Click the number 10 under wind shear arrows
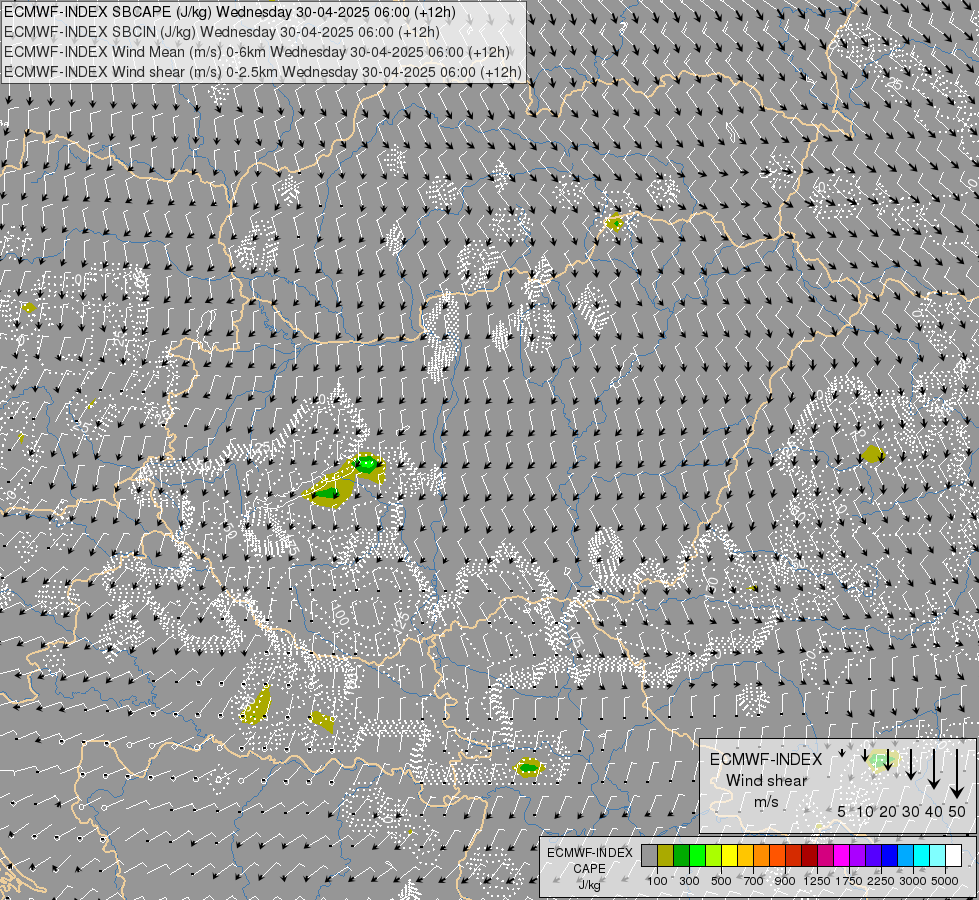Image resolution: width=979 pixels, height=900 pixels. coord(865,811)
